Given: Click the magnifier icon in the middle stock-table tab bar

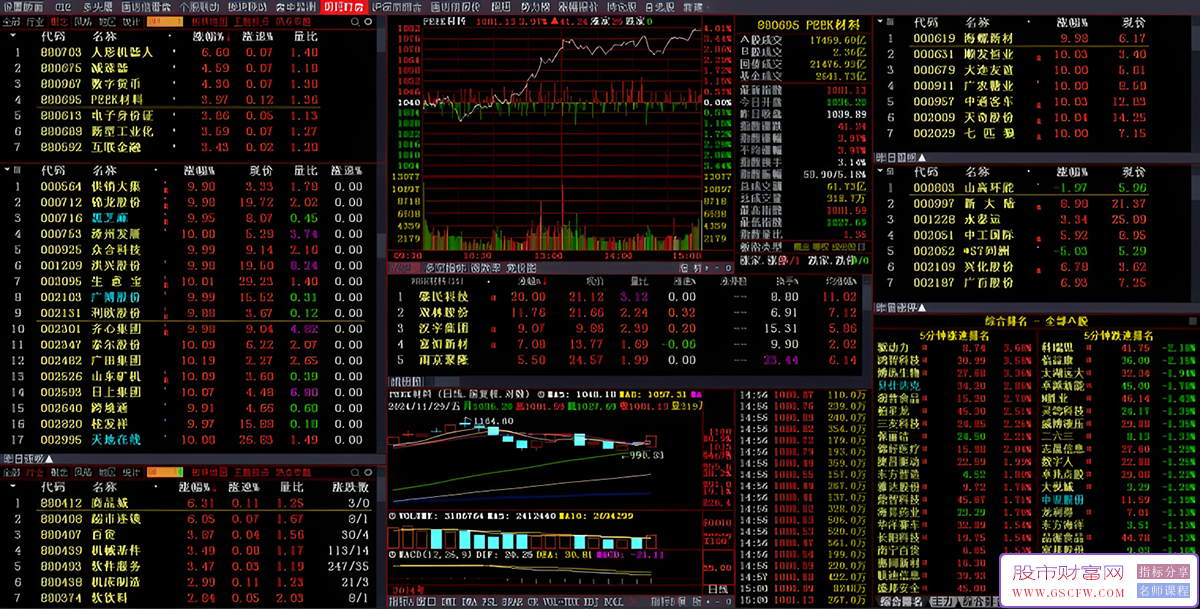Looking at the screenshot, I should click(x=730, y=268).
